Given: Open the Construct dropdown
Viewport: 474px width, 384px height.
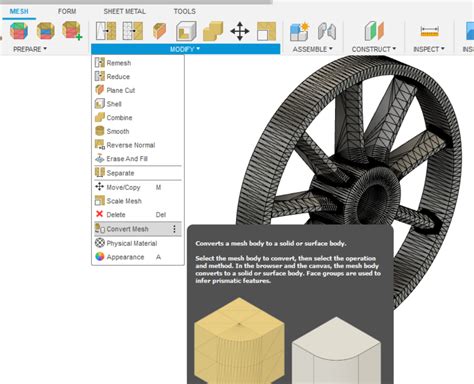Looking at the screenshot, I should (x=374, y=49).
